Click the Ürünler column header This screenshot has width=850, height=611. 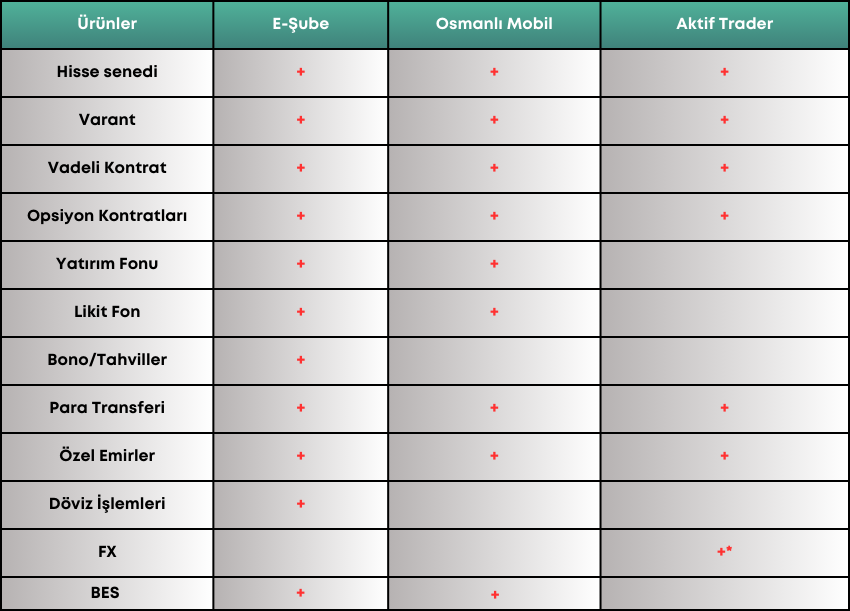pos(107,24)
